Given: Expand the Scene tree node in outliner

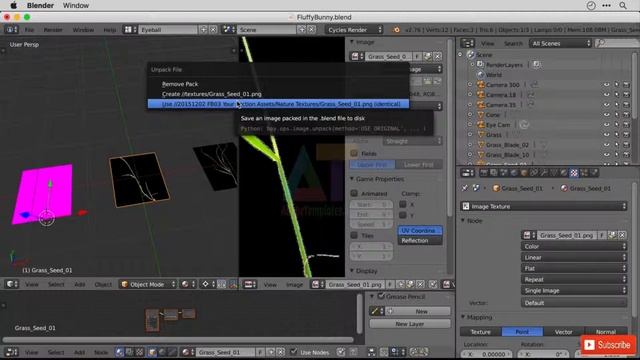Looking at the screenshot, I should tap(461, 54).
